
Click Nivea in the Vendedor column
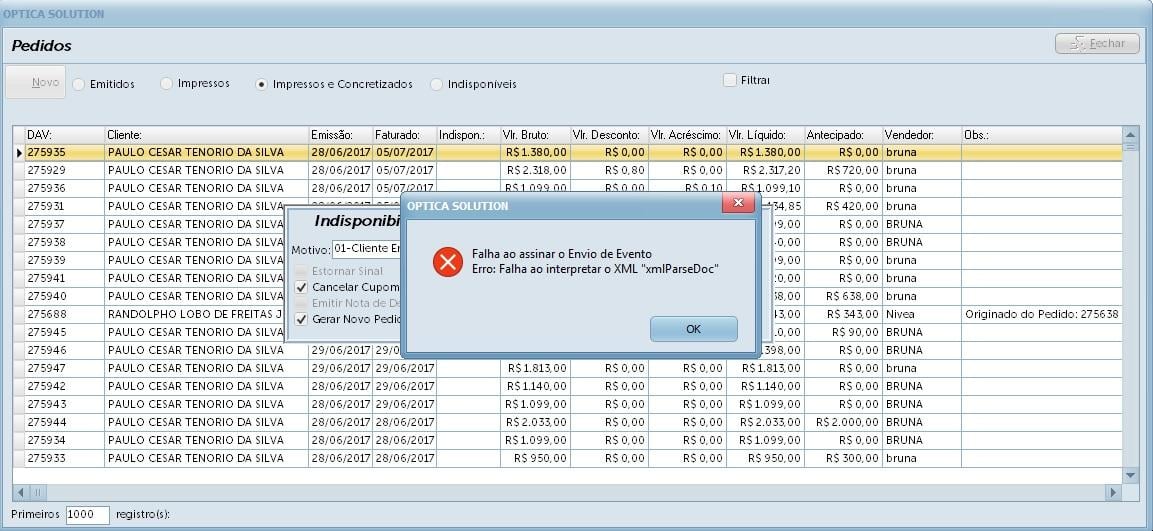pos(900,314)
